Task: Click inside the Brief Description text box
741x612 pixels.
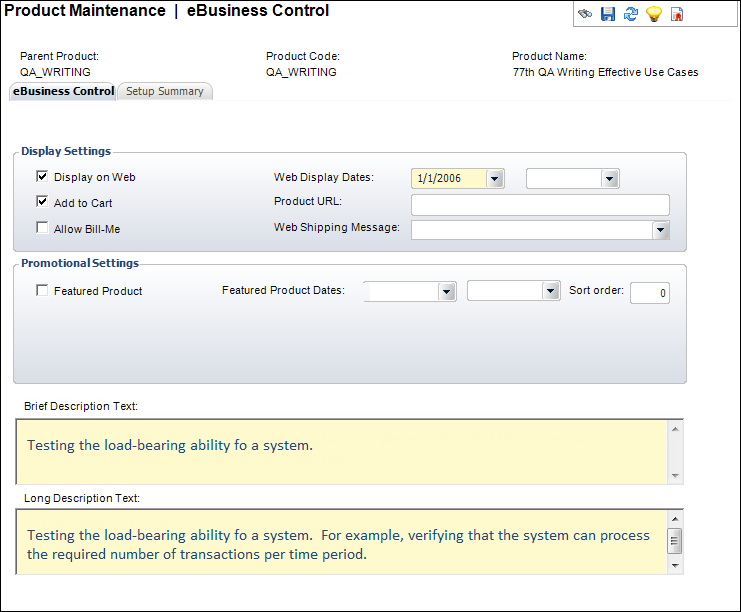Action: [342, 451]
